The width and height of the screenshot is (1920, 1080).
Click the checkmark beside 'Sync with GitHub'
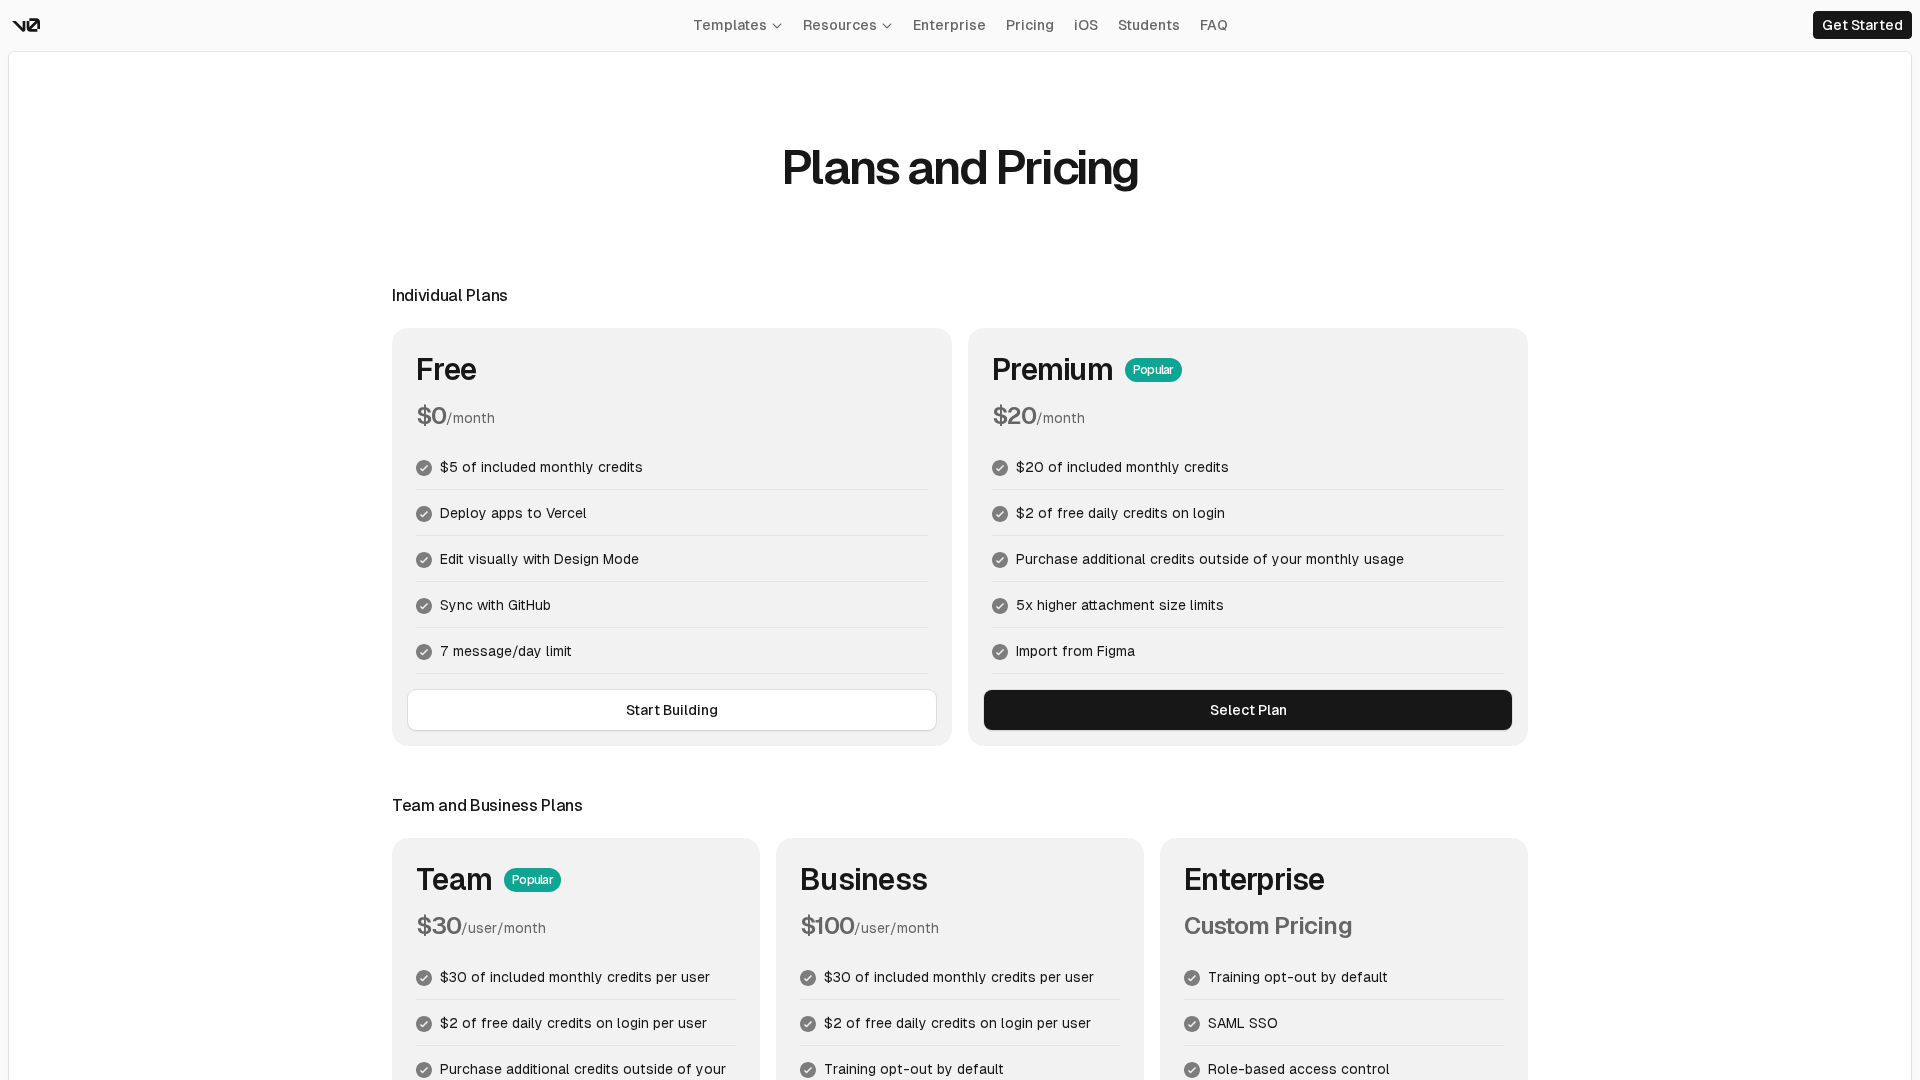click(x=424, y=606)
